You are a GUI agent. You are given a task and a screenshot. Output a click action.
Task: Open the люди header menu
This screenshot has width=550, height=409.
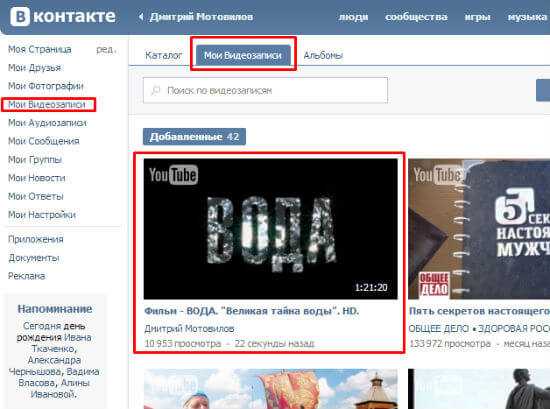click(353, 16)
